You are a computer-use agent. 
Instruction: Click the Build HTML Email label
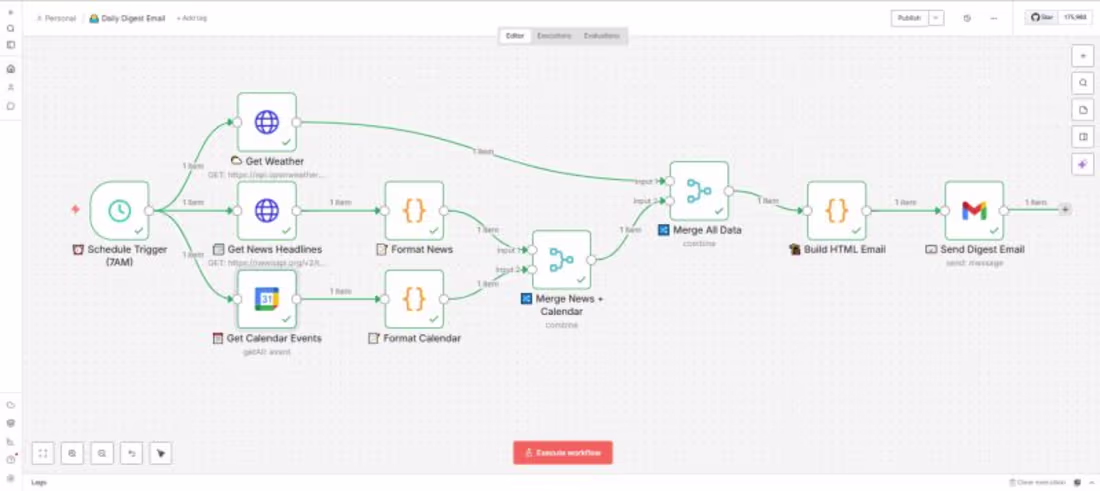[837, 250]
